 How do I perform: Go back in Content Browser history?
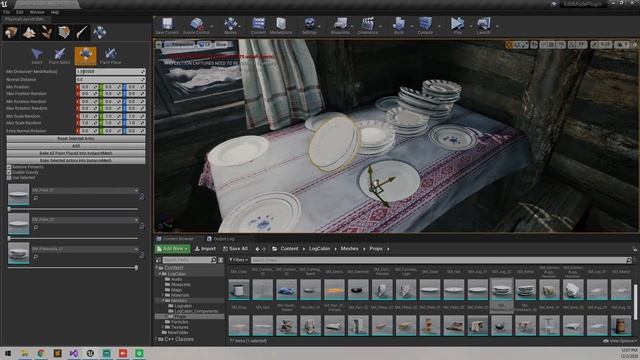click(x=257, y=249)
